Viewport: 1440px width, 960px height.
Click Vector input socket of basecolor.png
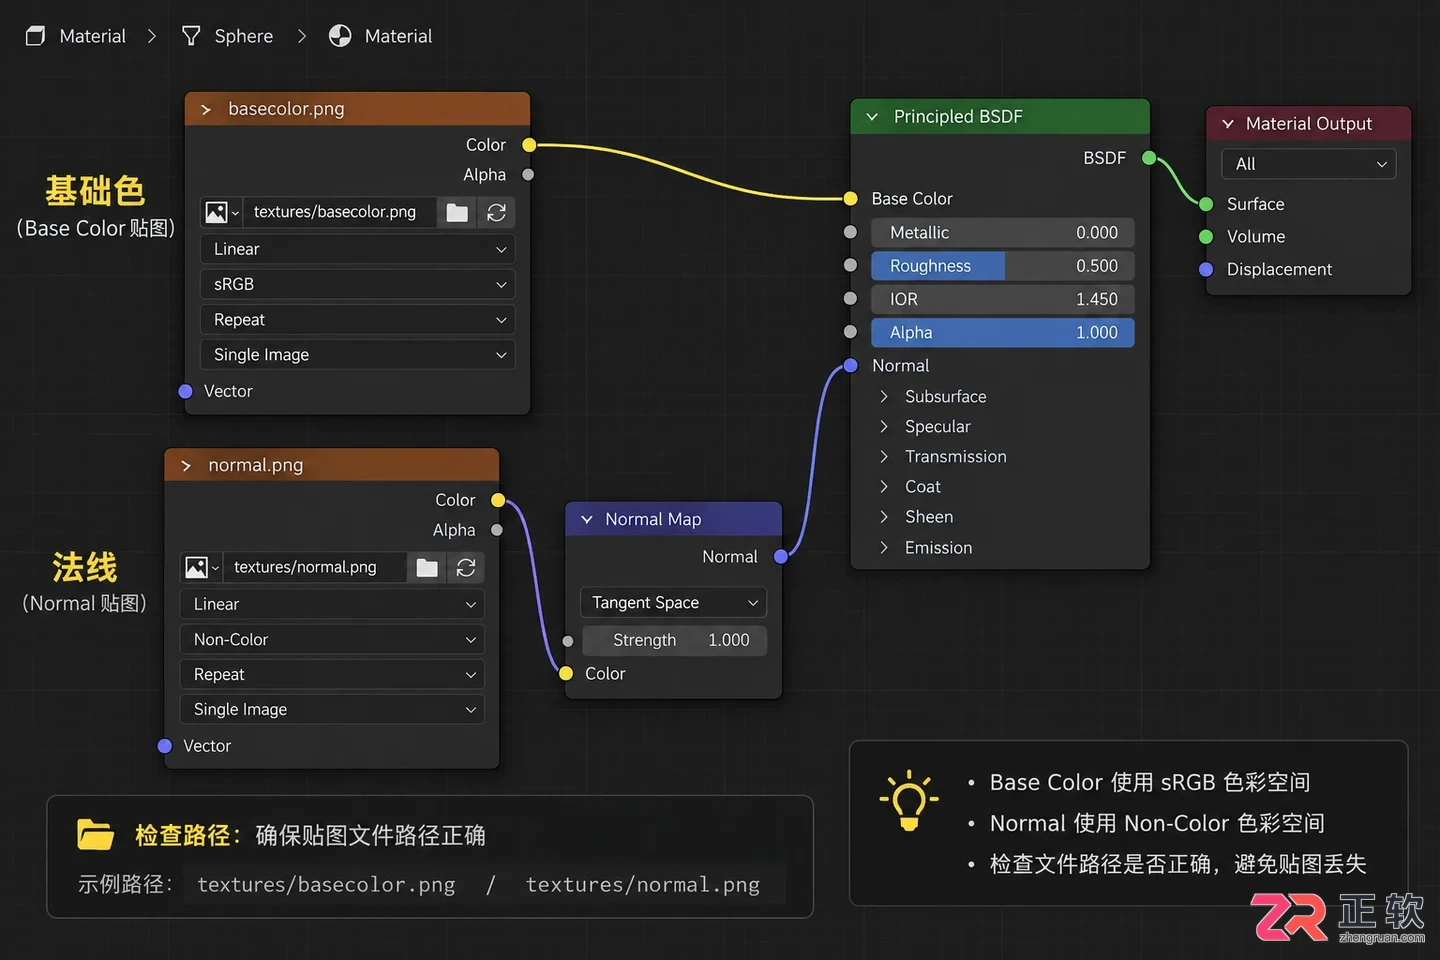tap(185, 391)
